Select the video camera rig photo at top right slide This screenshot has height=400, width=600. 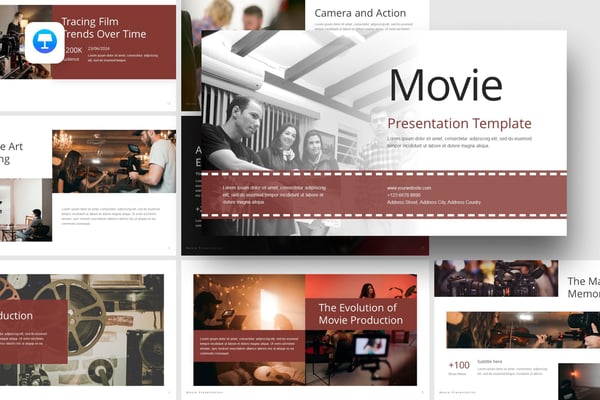[x=496, y=278]
